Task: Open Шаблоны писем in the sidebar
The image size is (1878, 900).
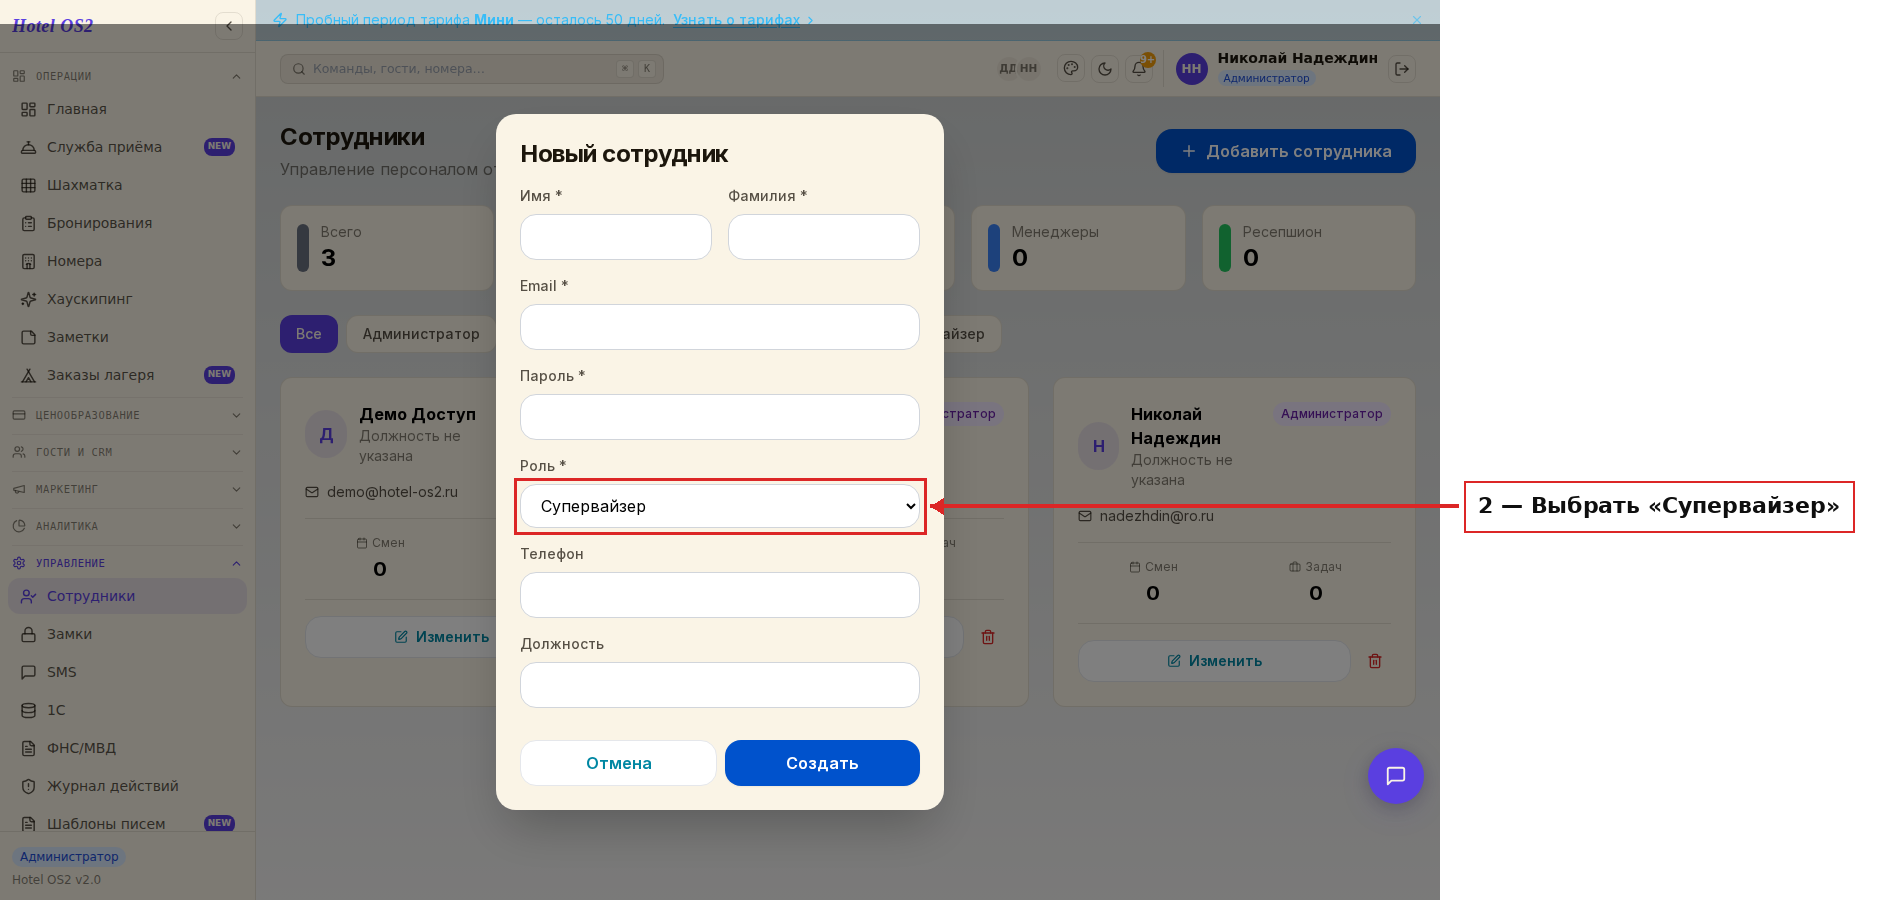Action: click(127, 824)
